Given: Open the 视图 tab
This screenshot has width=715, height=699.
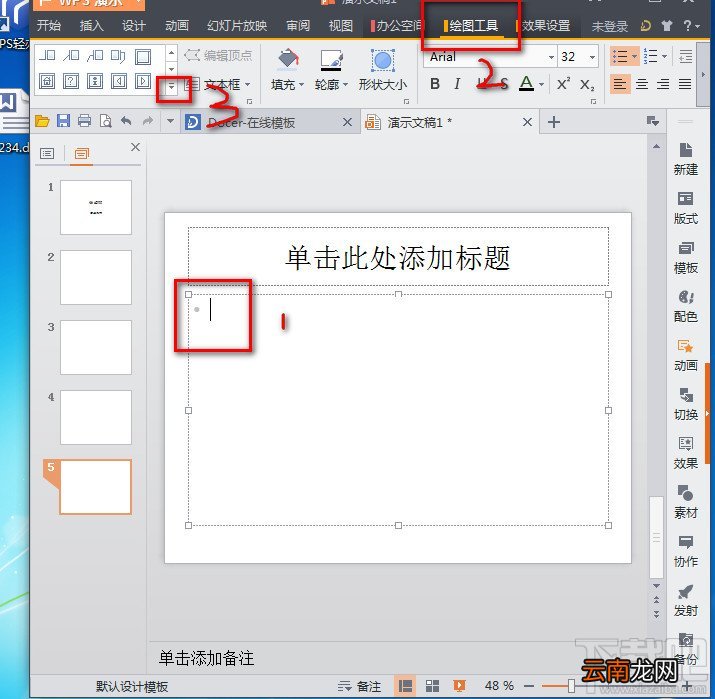Looking at the screenshot, I should click(x=341, y=26).
